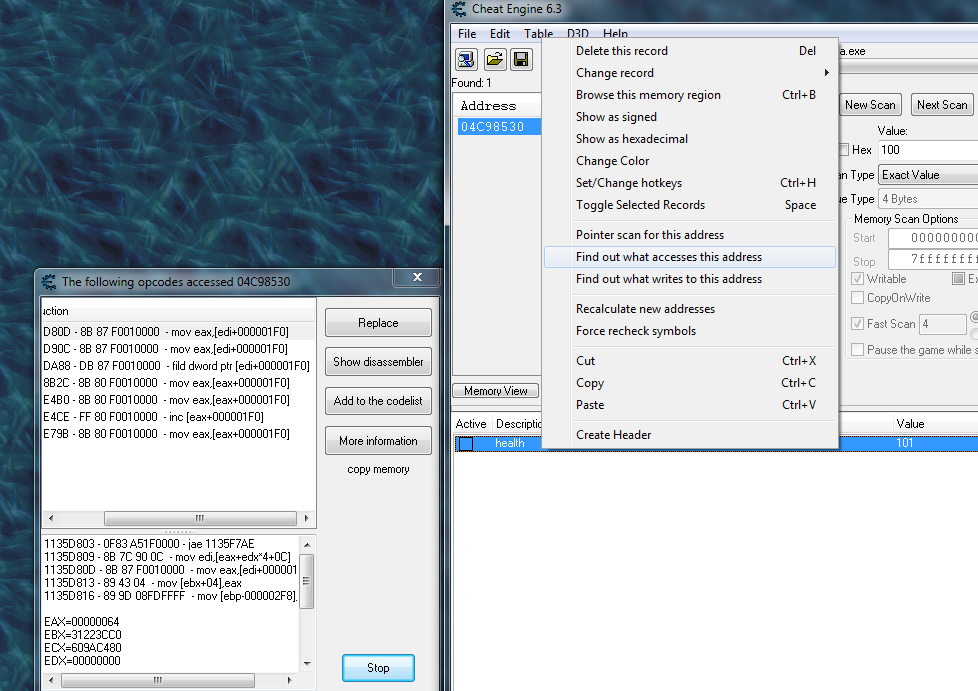Choose Change Color menu entry
This screenshot has width=978, height=691.
690,161
